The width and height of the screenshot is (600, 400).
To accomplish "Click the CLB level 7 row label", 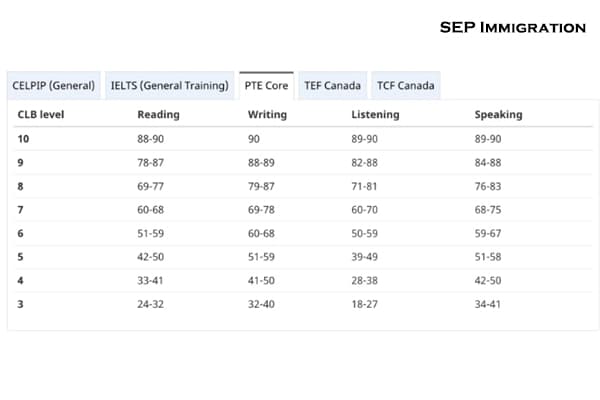I will [21, 209].
